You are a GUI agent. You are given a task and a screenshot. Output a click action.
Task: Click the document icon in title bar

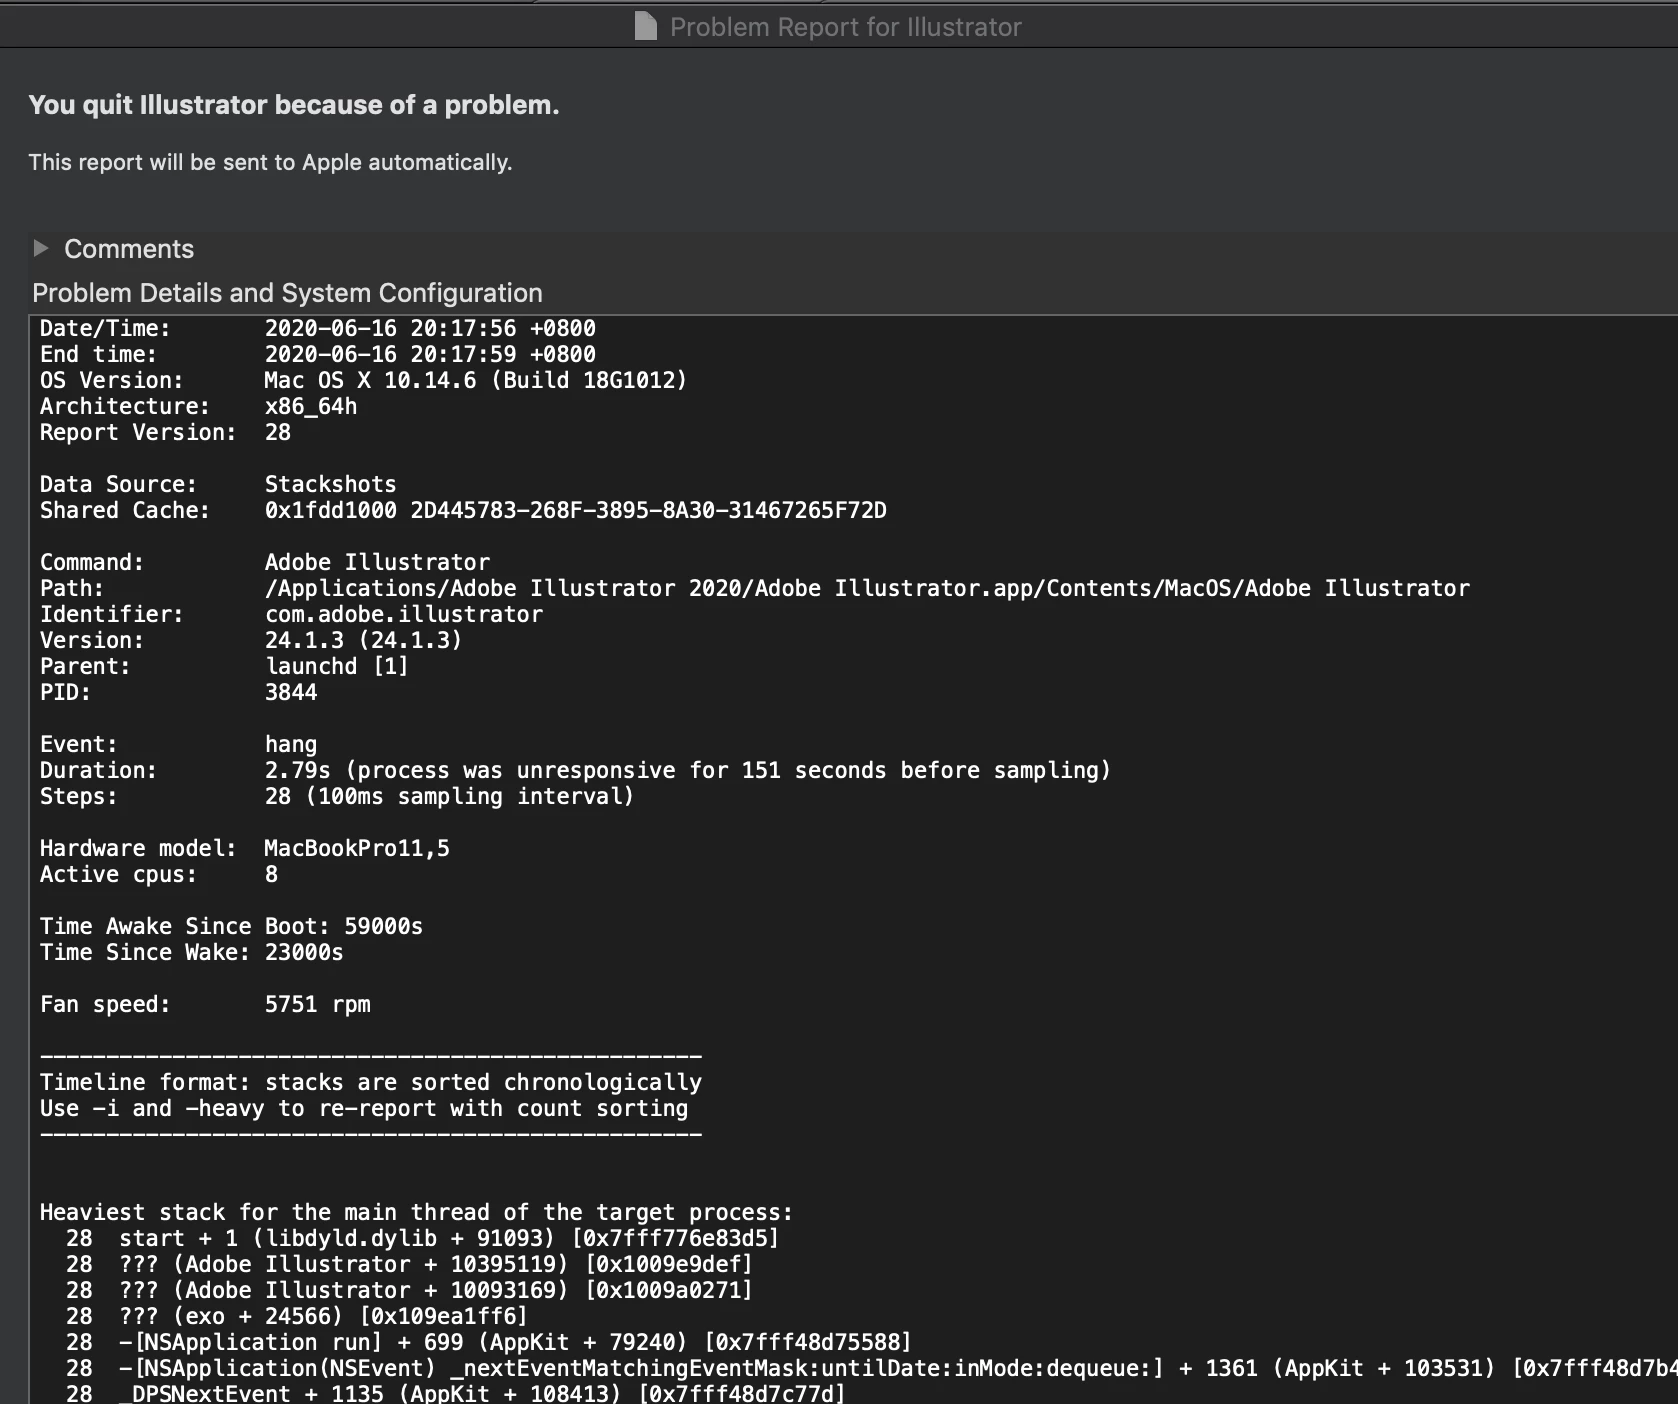tap(646, 26)
